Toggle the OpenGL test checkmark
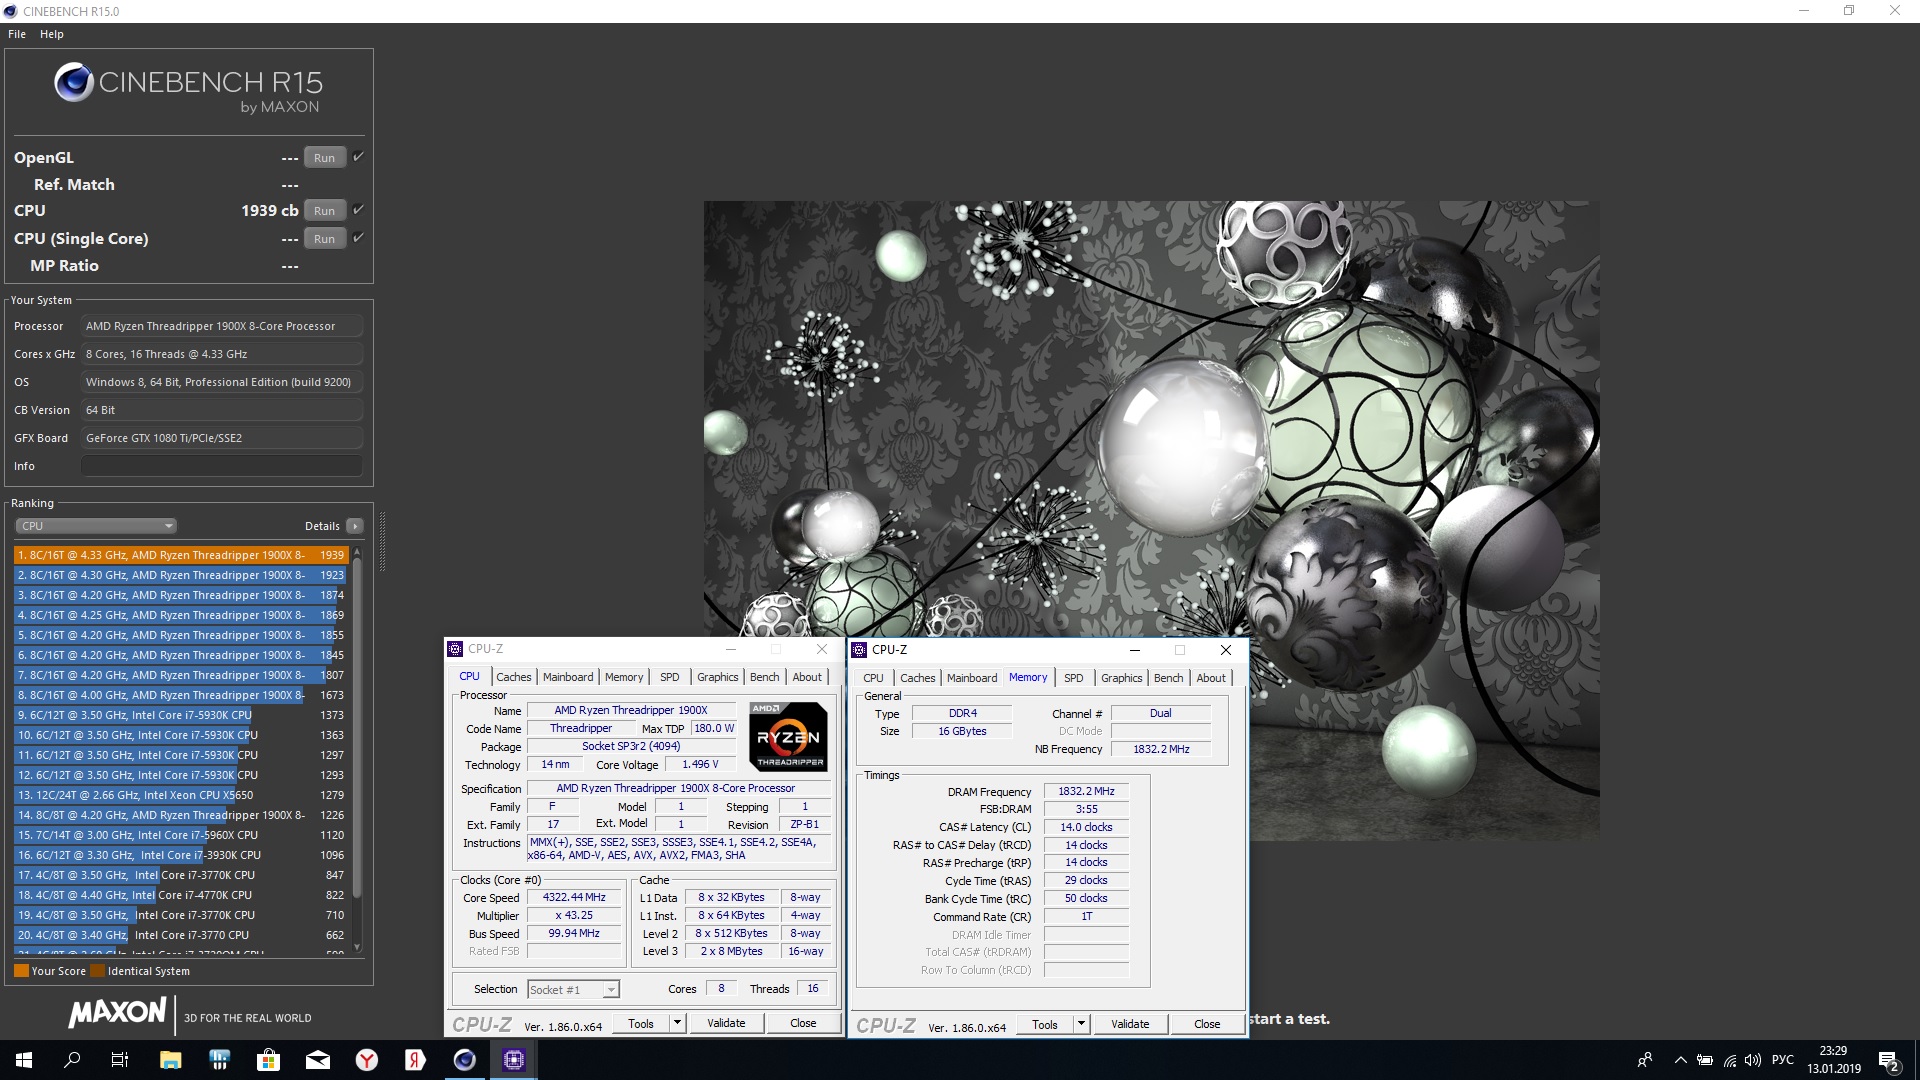The height and width of the screenshot is (1080, 1920). (358, 157)
